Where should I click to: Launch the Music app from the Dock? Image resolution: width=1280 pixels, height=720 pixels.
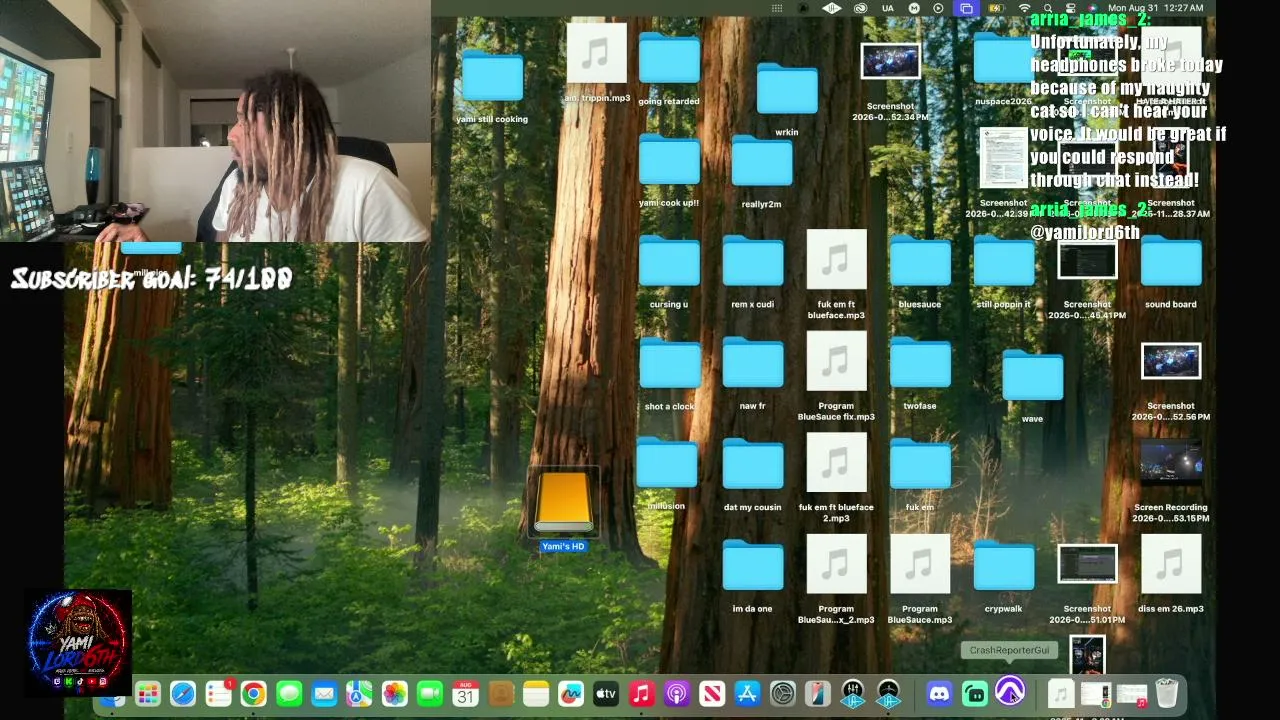click(x=642, y=693)
